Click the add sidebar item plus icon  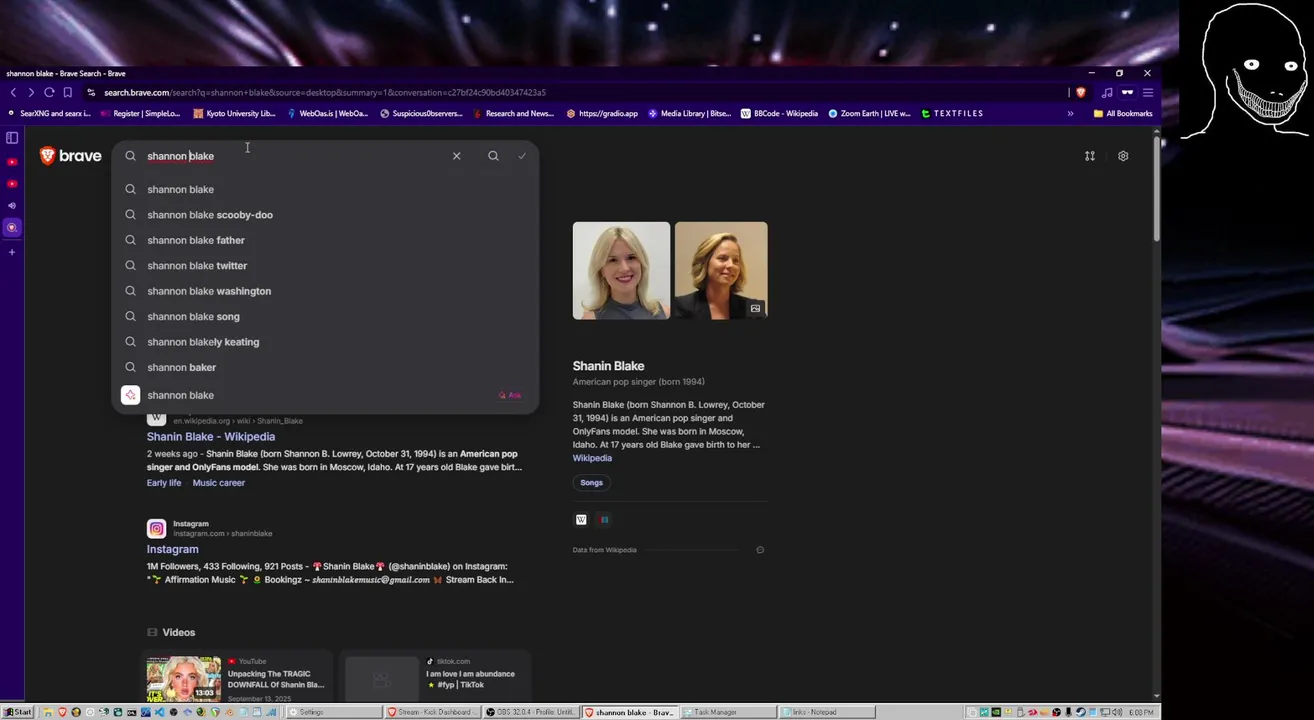click(x=12, y=252)
